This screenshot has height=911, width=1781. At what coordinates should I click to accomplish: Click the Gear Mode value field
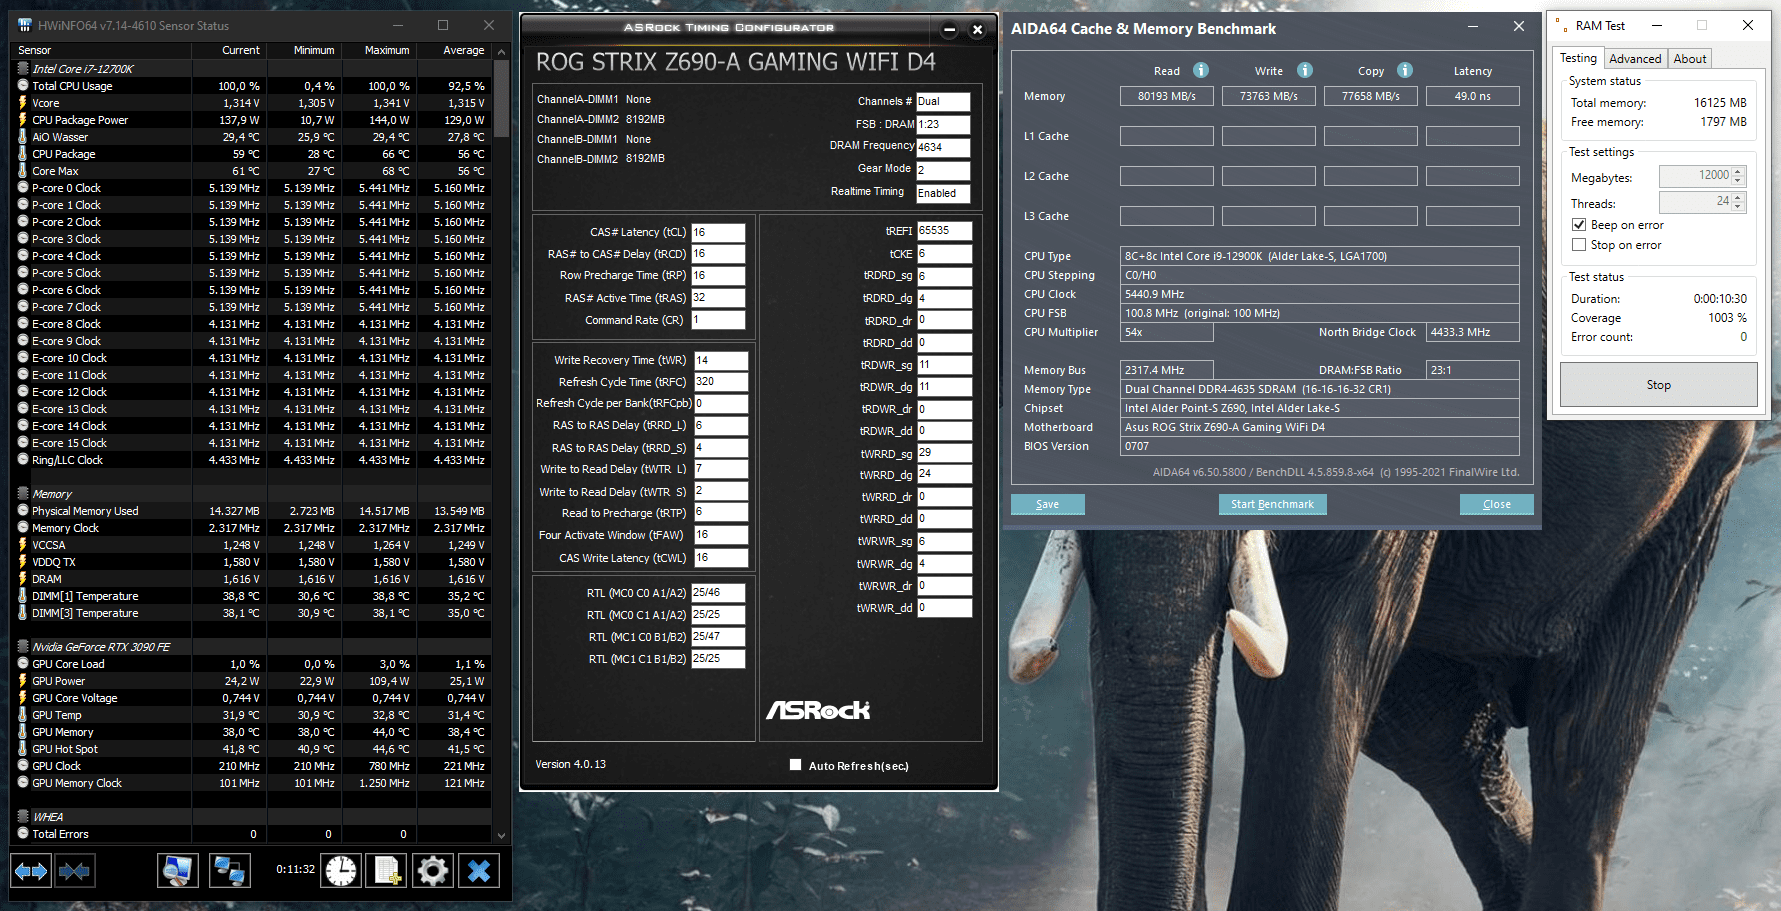[x=943, y=170]
